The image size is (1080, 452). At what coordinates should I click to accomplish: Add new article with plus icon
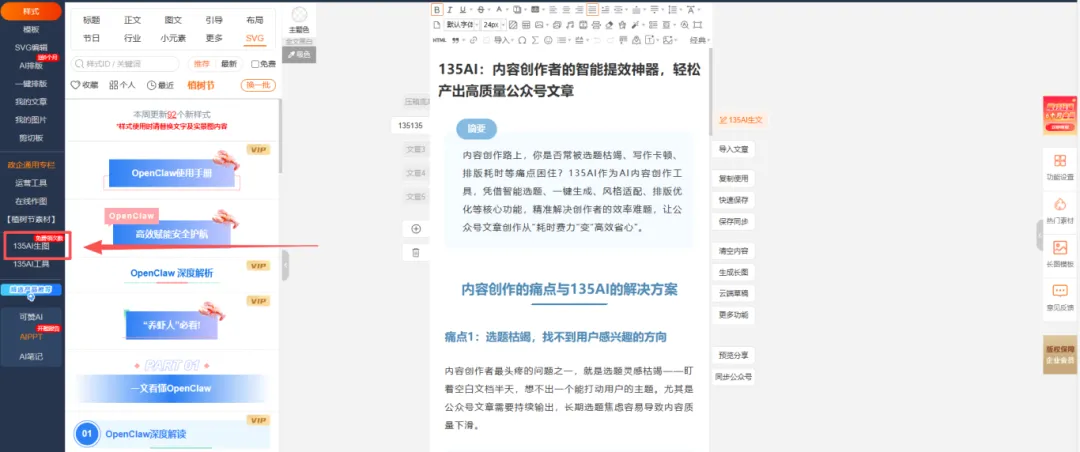pos(415,229)
